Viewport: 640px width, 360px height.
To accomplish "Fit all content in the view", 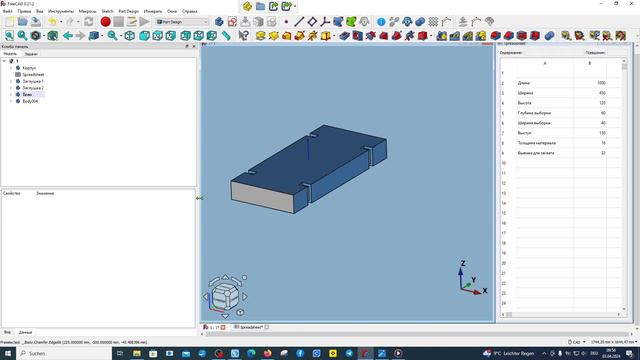I will point(9,36).
